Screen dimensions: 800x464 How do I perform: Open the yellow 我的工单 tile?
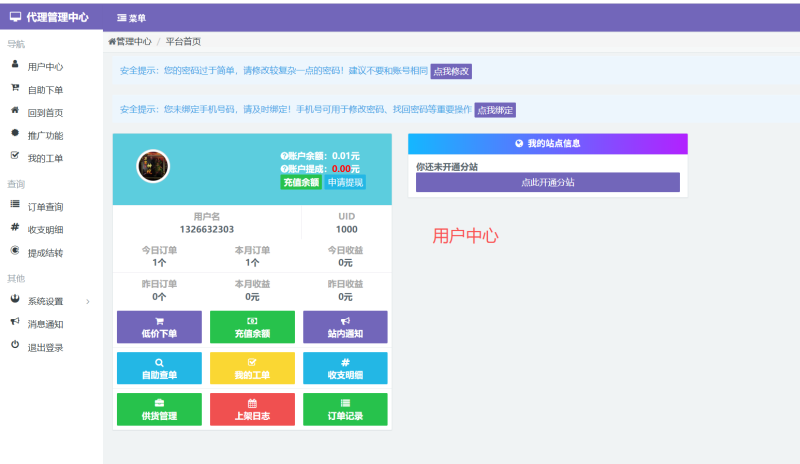252,368
